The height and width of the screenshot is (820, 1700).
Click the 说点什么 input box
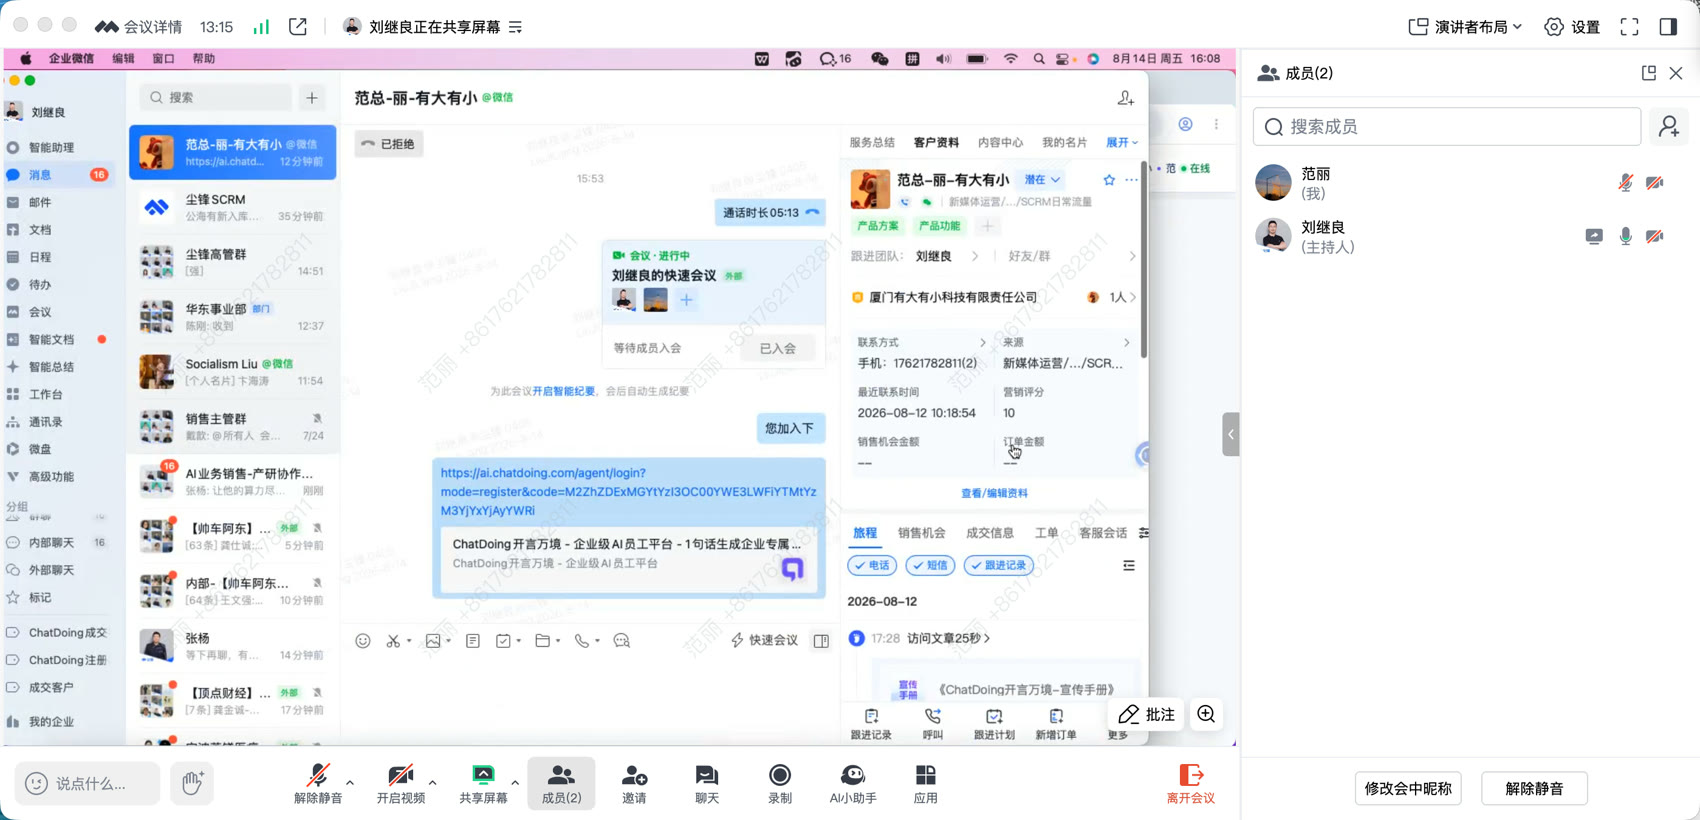click(87, 783)
